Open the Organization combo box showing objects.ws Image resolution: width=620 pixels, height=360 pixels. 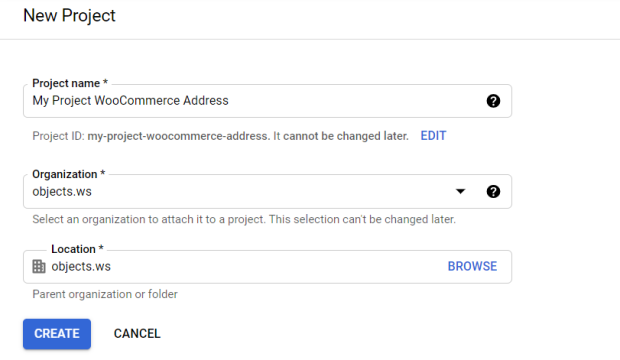click(267, 191)
